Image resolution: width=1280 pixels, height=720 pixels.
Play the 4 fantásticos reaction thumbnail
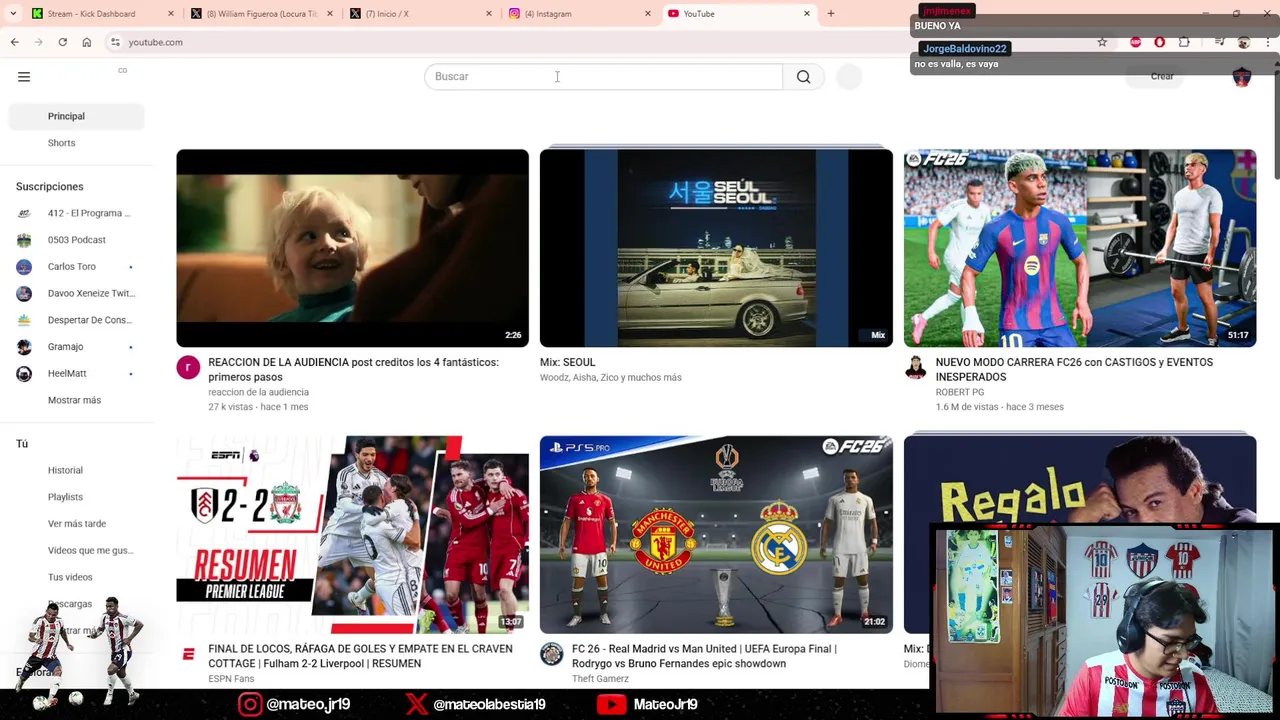click(352, 248)
